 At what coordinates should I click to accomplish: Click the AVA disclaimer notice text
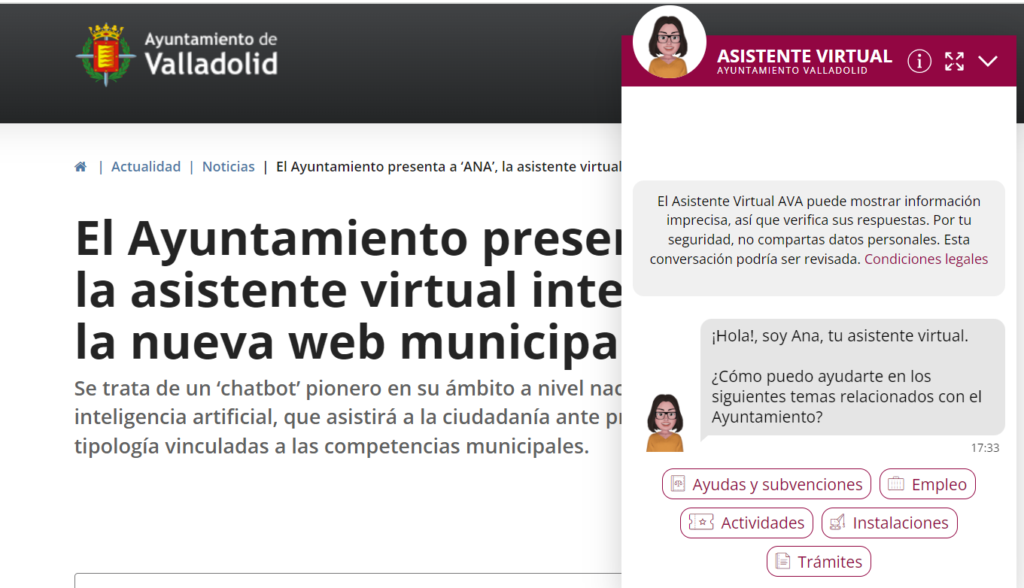[818, 230]
